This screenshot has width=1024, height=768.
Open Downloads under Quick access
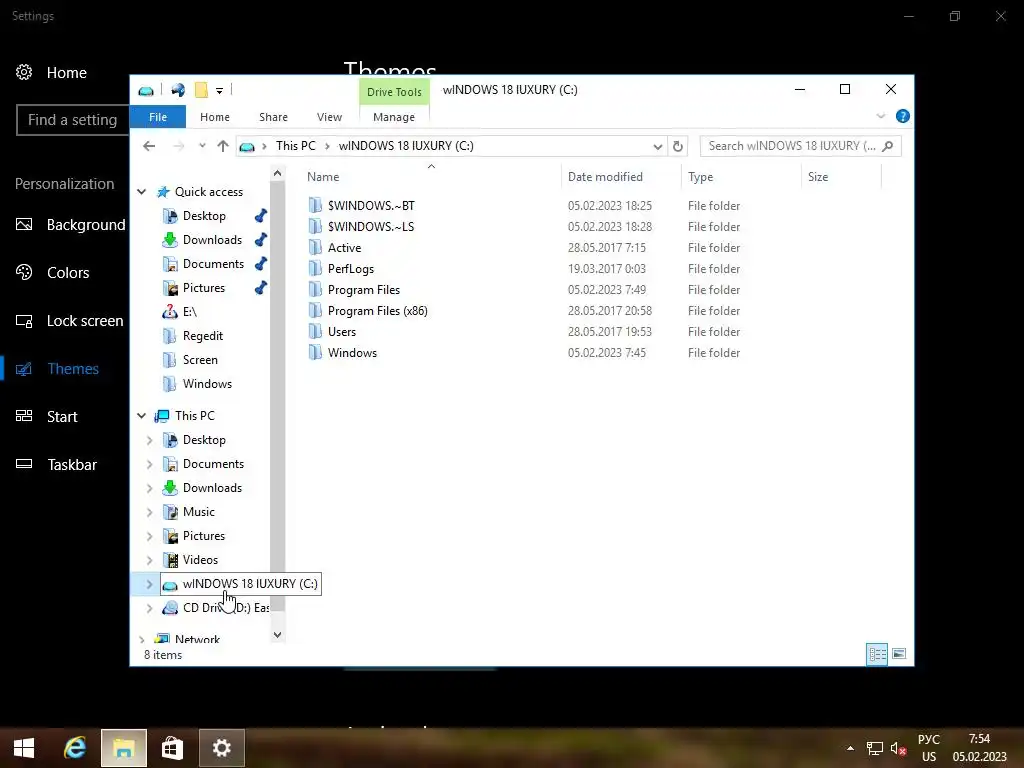click(x=212, y=240)
